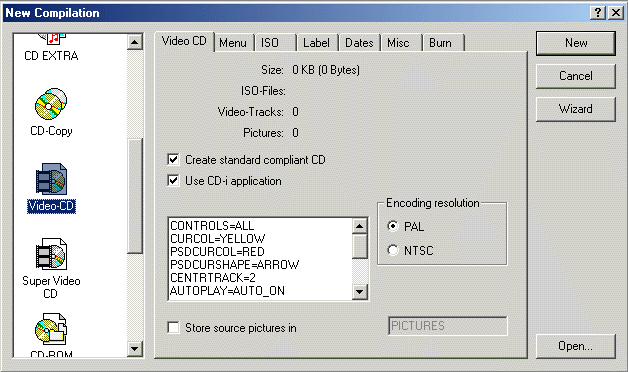This screenshot has height=372, width=628.
Task: Click the question mark help icon
Action: point(597,13)
